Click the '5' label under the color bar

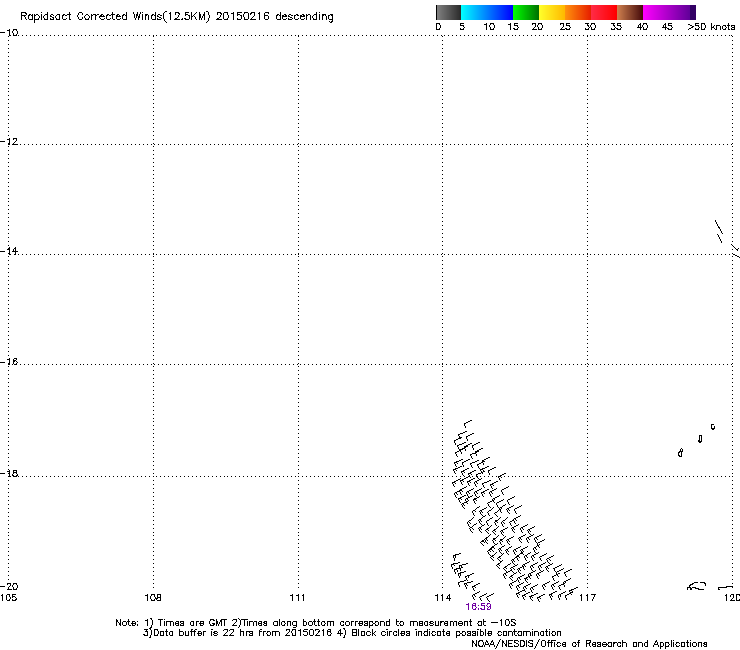coord(462,27)
